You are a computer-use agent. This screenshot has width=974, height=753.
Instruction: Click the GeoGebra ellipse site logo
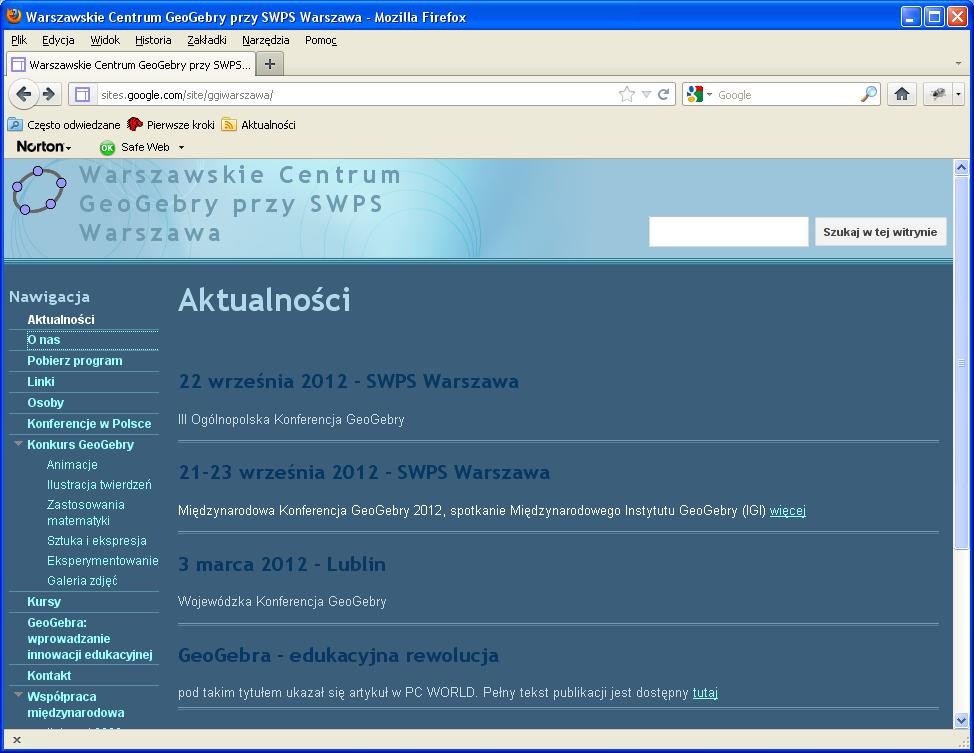pos(39,190)
